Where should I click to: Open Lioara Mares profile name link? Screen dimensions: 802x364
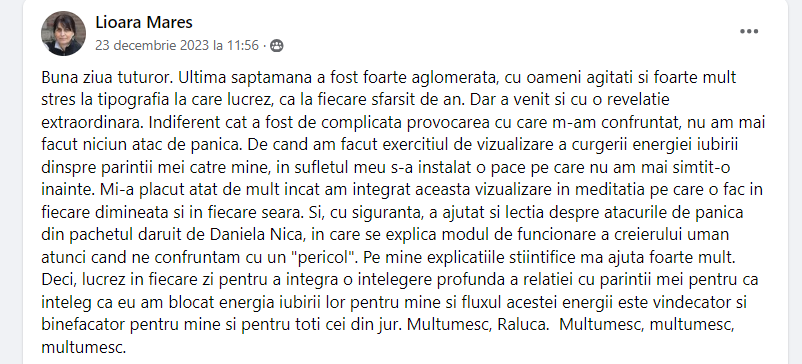(144, 22)
